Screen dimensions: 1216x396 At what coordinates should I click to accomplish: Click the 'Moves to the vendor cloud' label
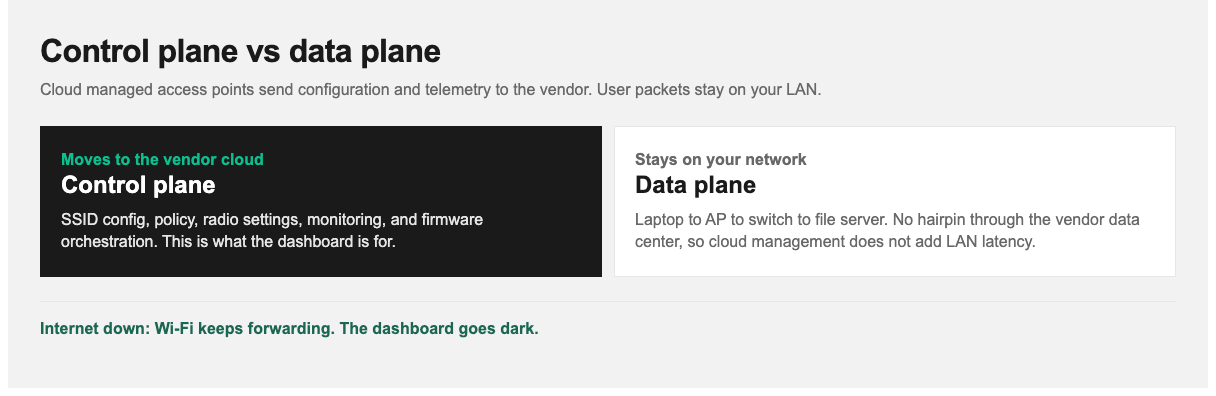point(162,159)
